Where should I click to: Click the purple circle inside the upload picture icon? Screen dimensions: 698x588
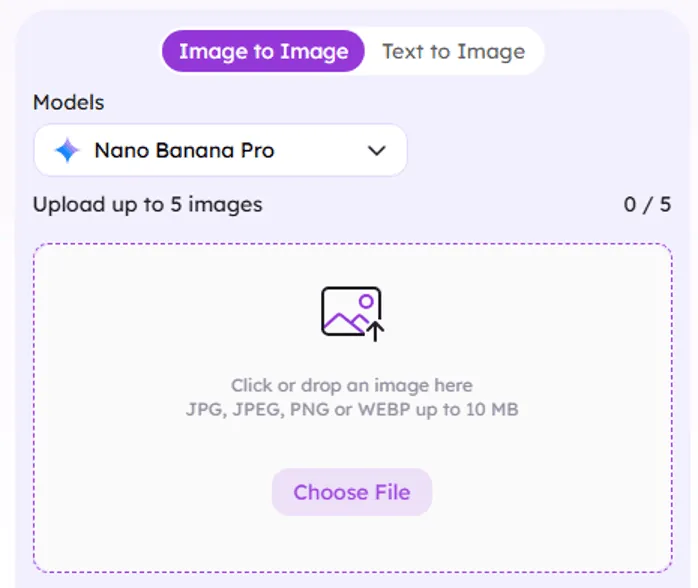[366, 300]
